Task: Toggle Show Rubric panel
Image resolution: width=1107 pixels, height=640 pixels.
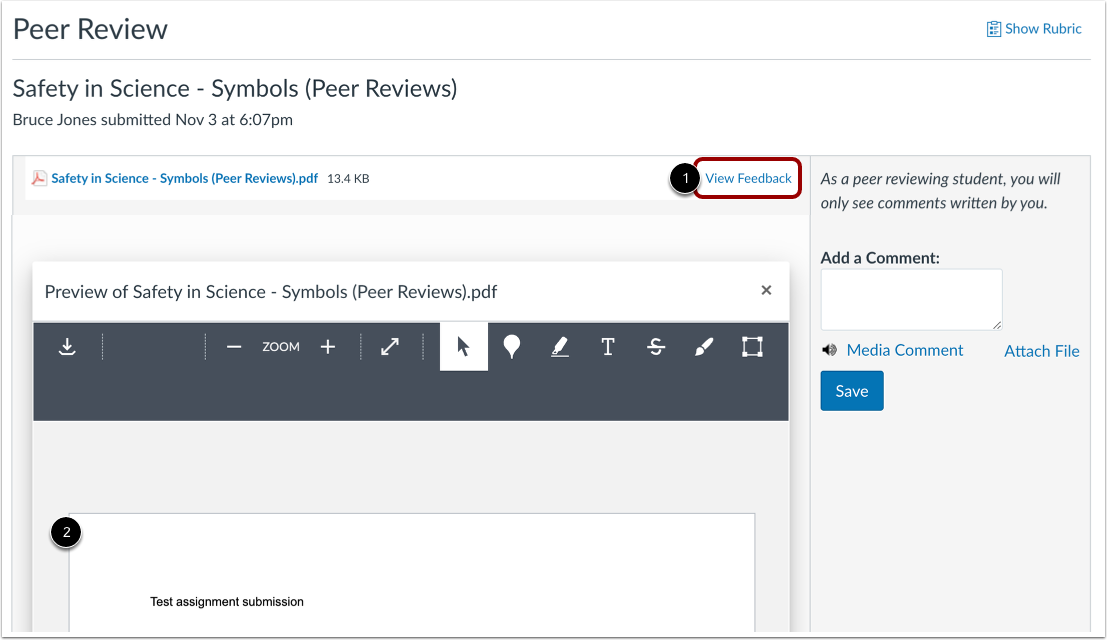Action: (1034, 28)
